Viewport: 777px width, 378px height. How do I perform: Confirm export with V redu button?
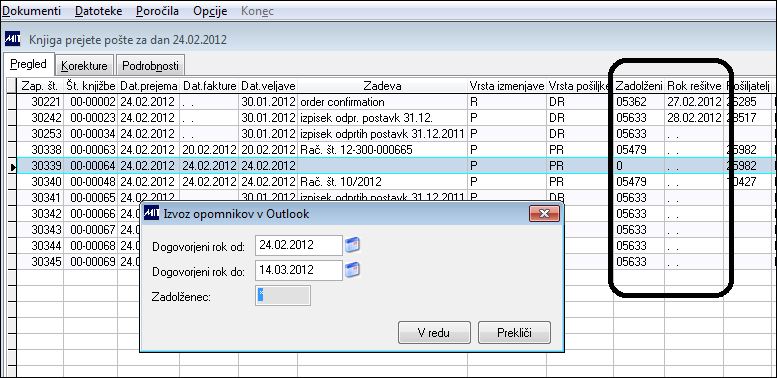[434, 332]
